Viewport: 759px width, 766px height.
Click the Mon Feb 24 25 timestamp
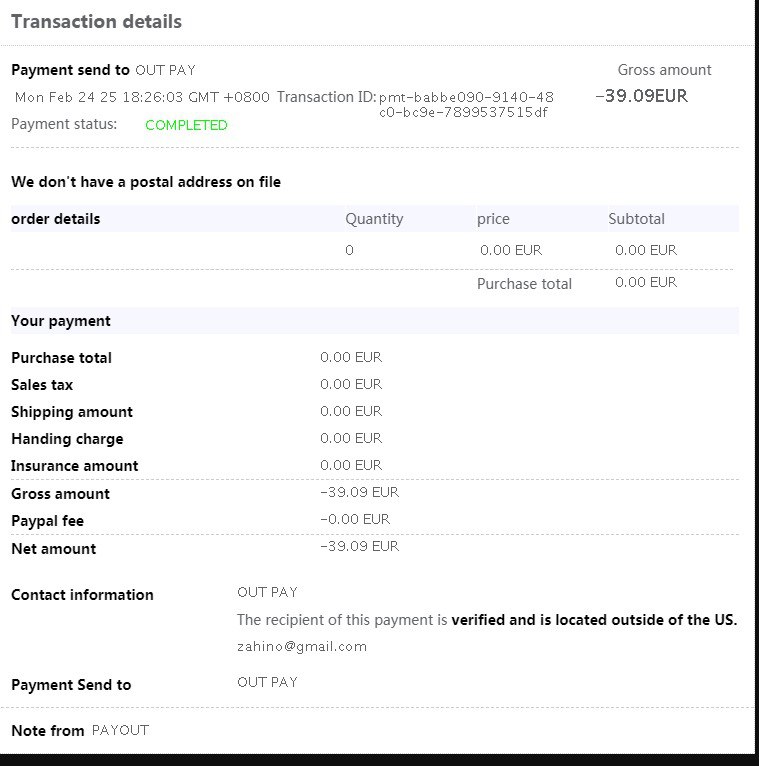pos(142,98)
